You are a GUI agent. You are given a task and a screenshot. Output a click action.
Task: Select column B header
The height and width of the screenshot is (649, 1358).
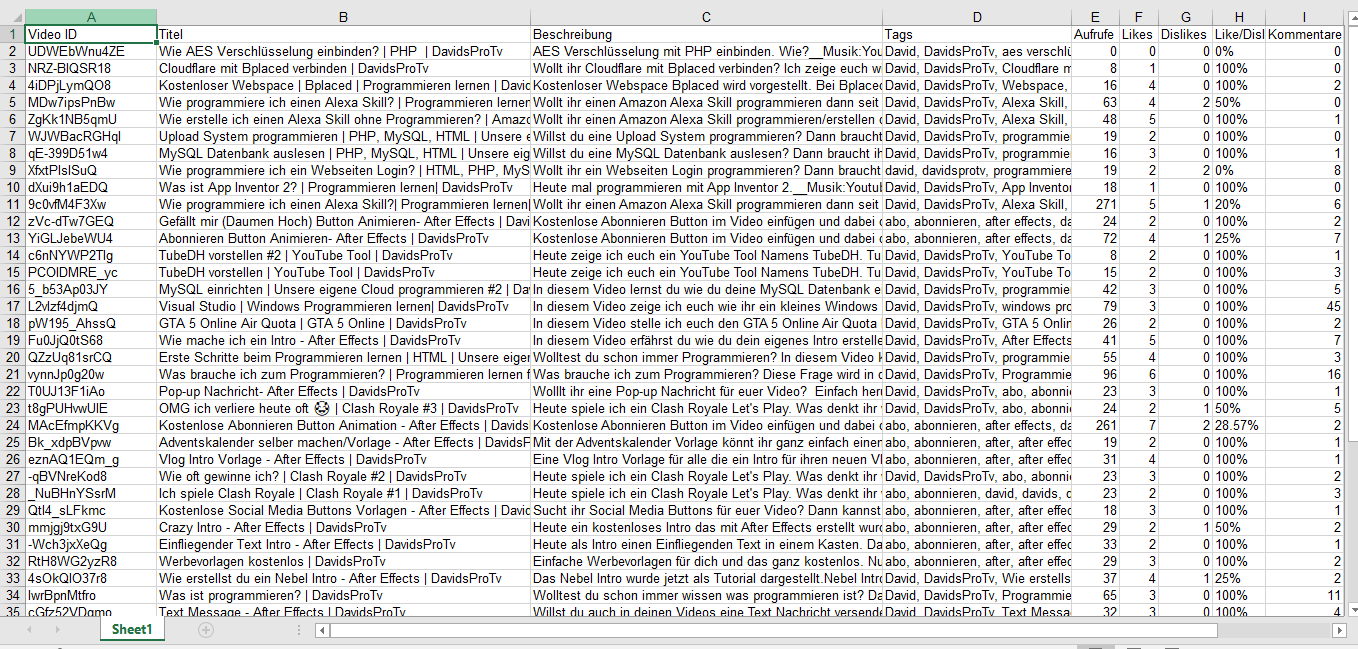(343, 17)
